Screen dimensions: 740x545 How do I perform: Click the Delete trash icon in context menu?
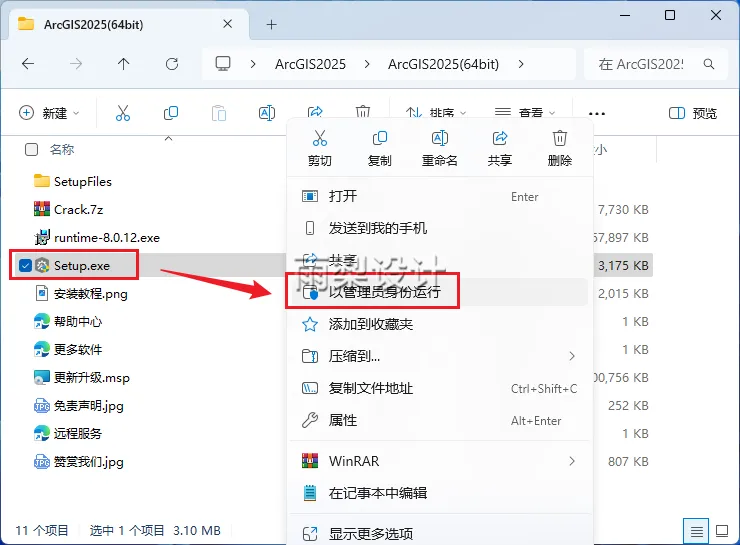[x=560, y=138]
